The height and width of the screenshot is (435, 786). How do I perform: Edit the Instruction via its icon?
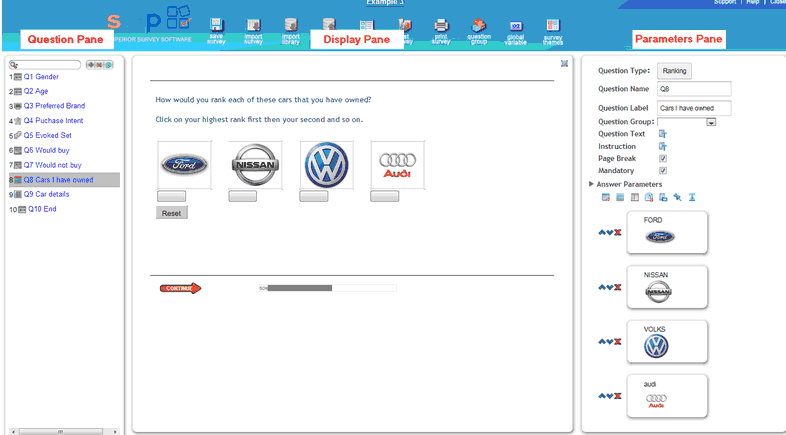[663, 146]
